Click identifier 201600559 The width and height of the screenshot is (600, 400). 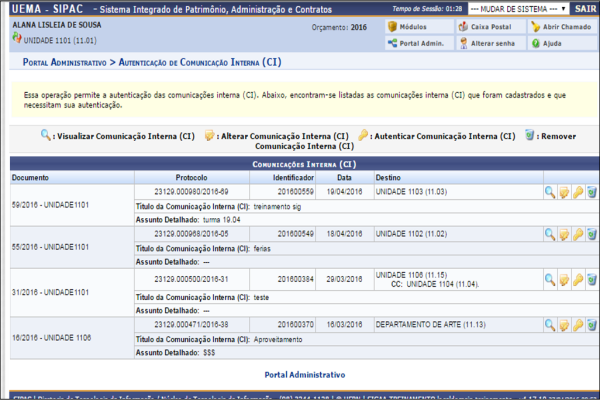click(295, 192)
